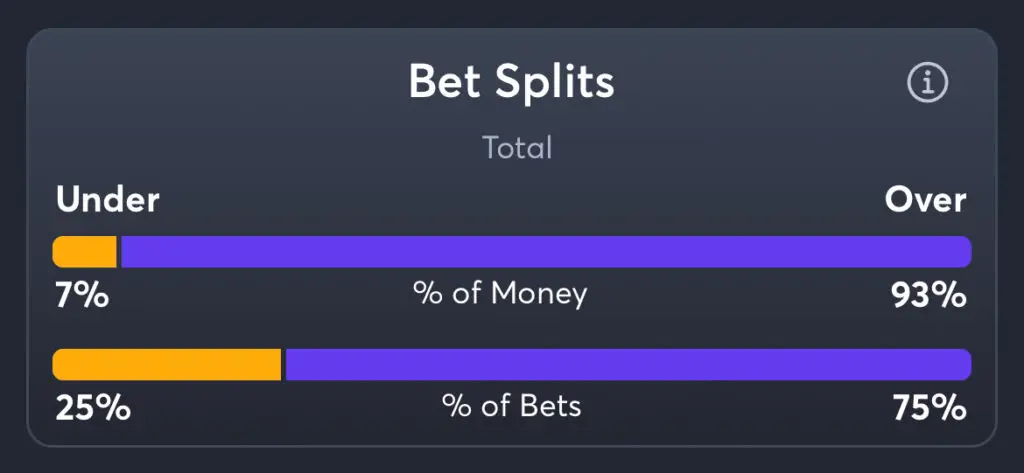
Task: Click the orange-purple divider on money bar
Action: point(119,252)
